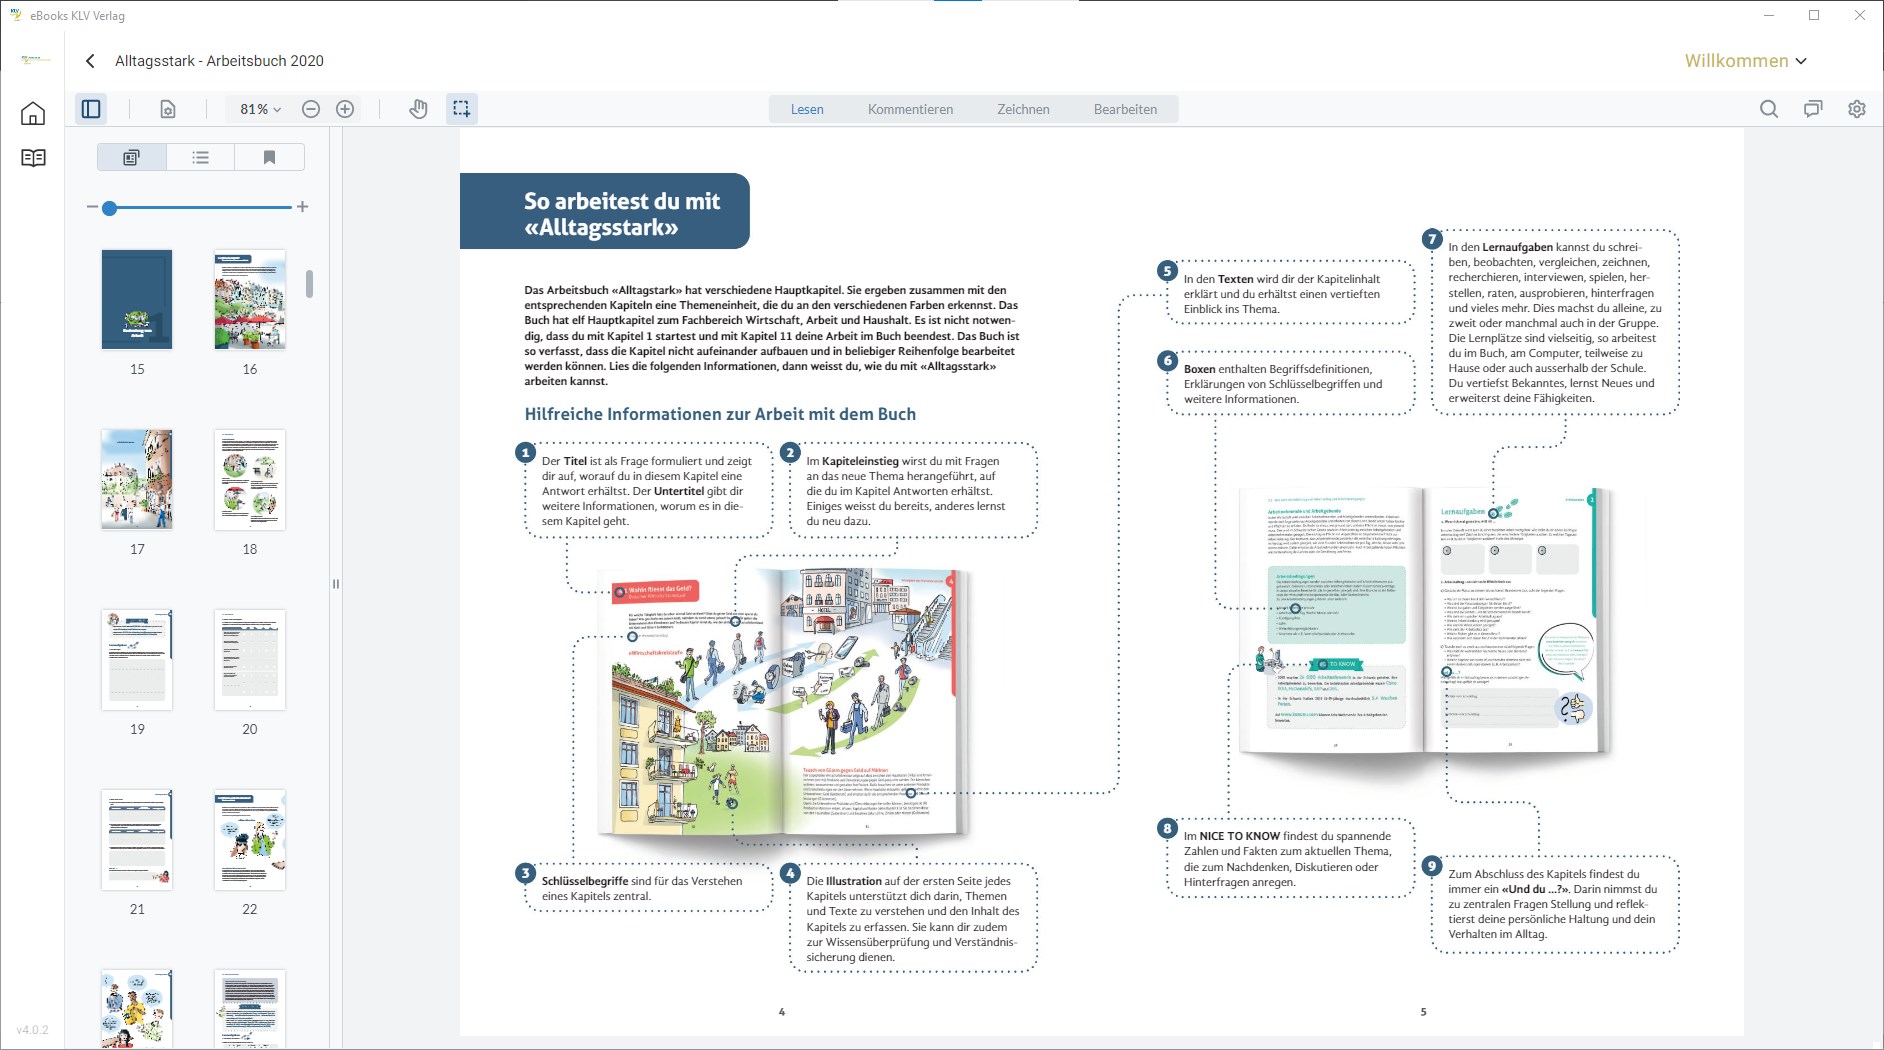Image resolution: width=1884 pixels, height=1050 pixels.
Task: Activate the marquee selection tool
Action: pos(461,109)
